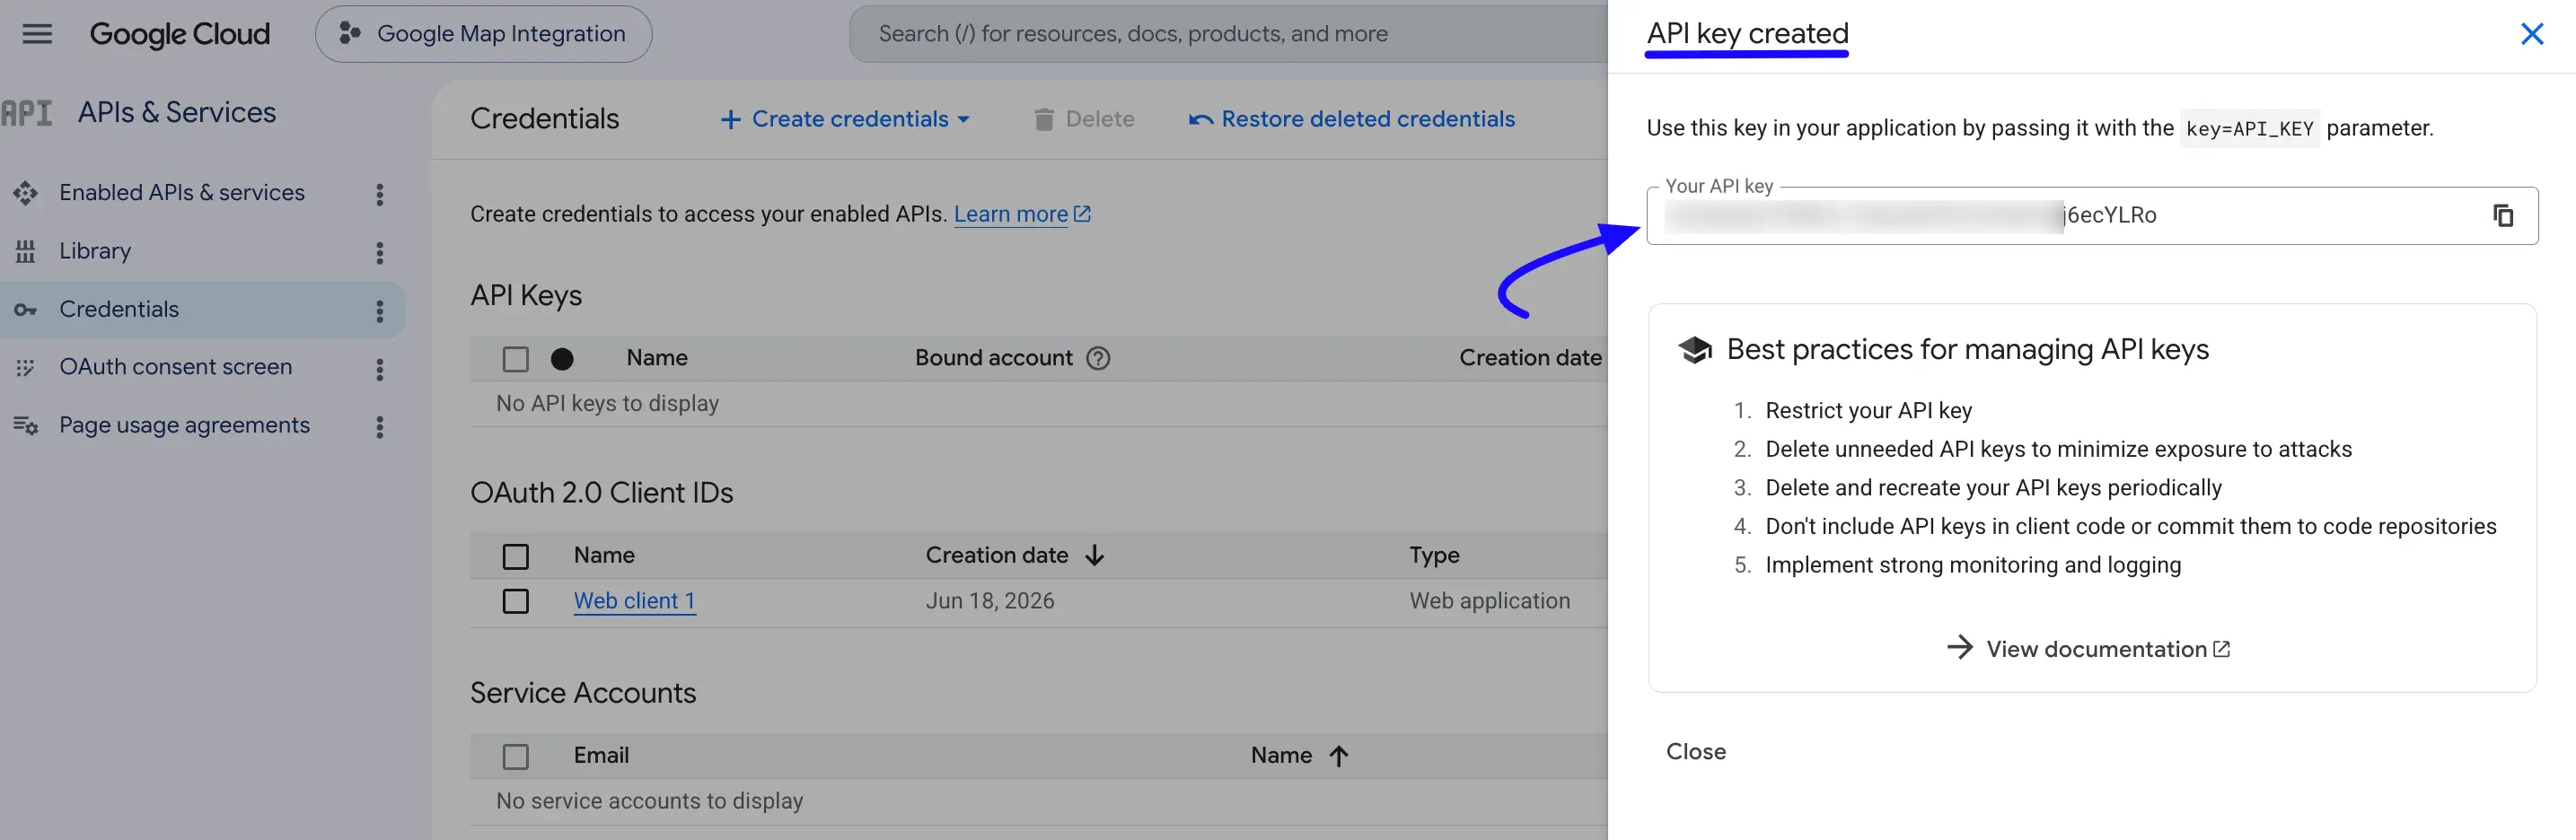Click the Creation date column in API Keys
2576x840 pixels.
tap(1530, 358)
